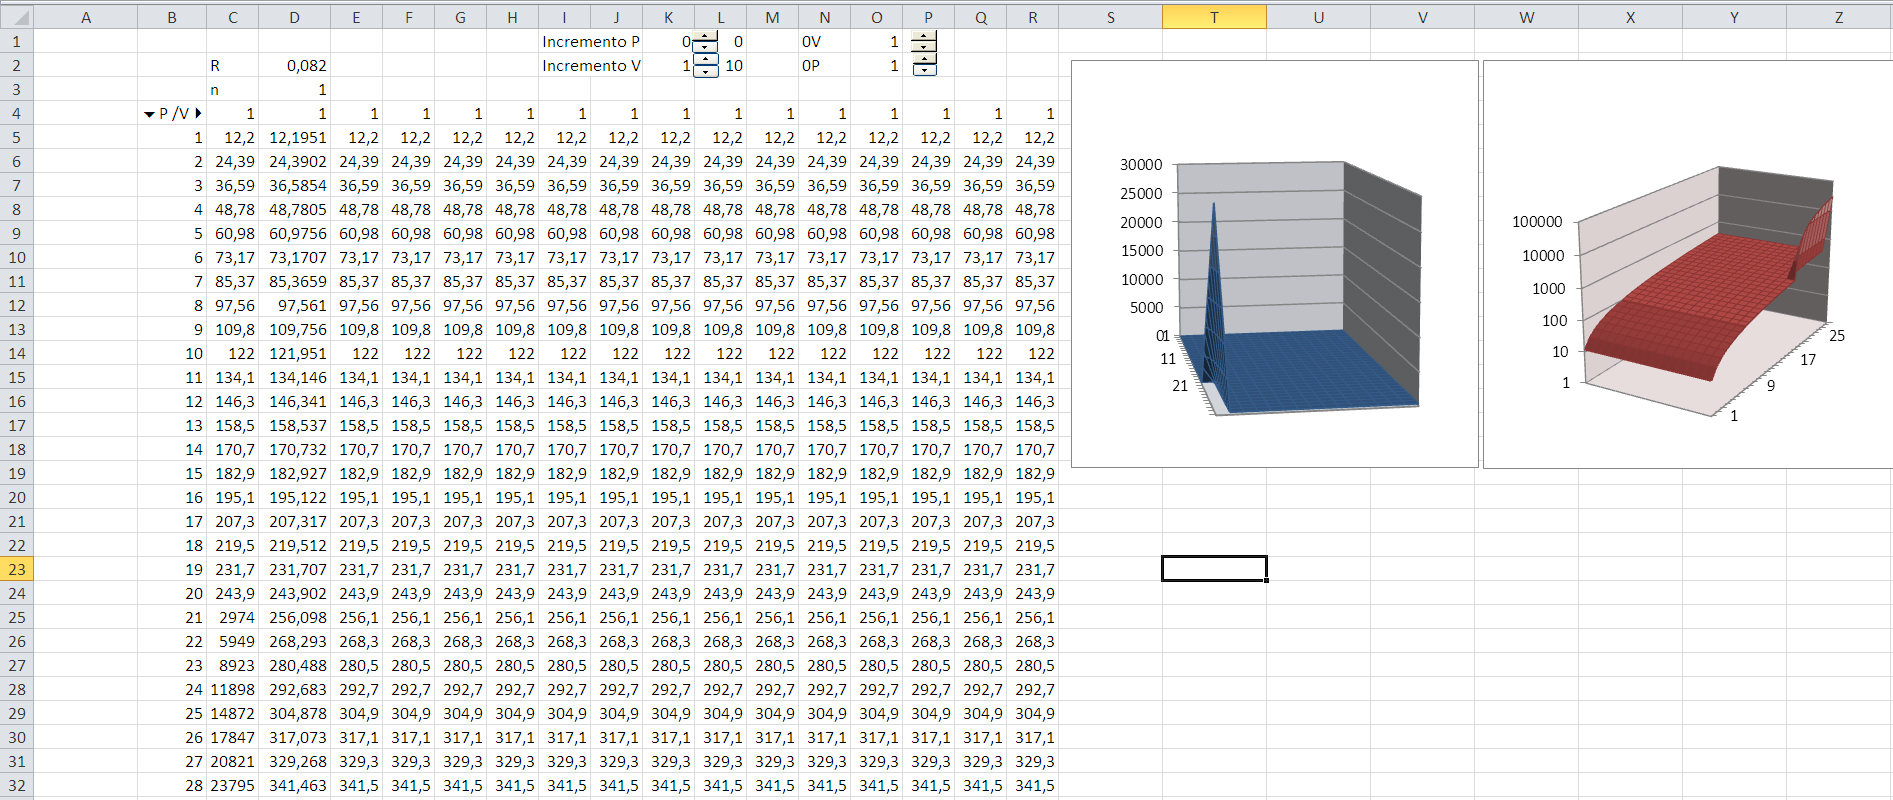Click cell showing 5949
This screenshot has height=800, width=1893.
point(232,641)
